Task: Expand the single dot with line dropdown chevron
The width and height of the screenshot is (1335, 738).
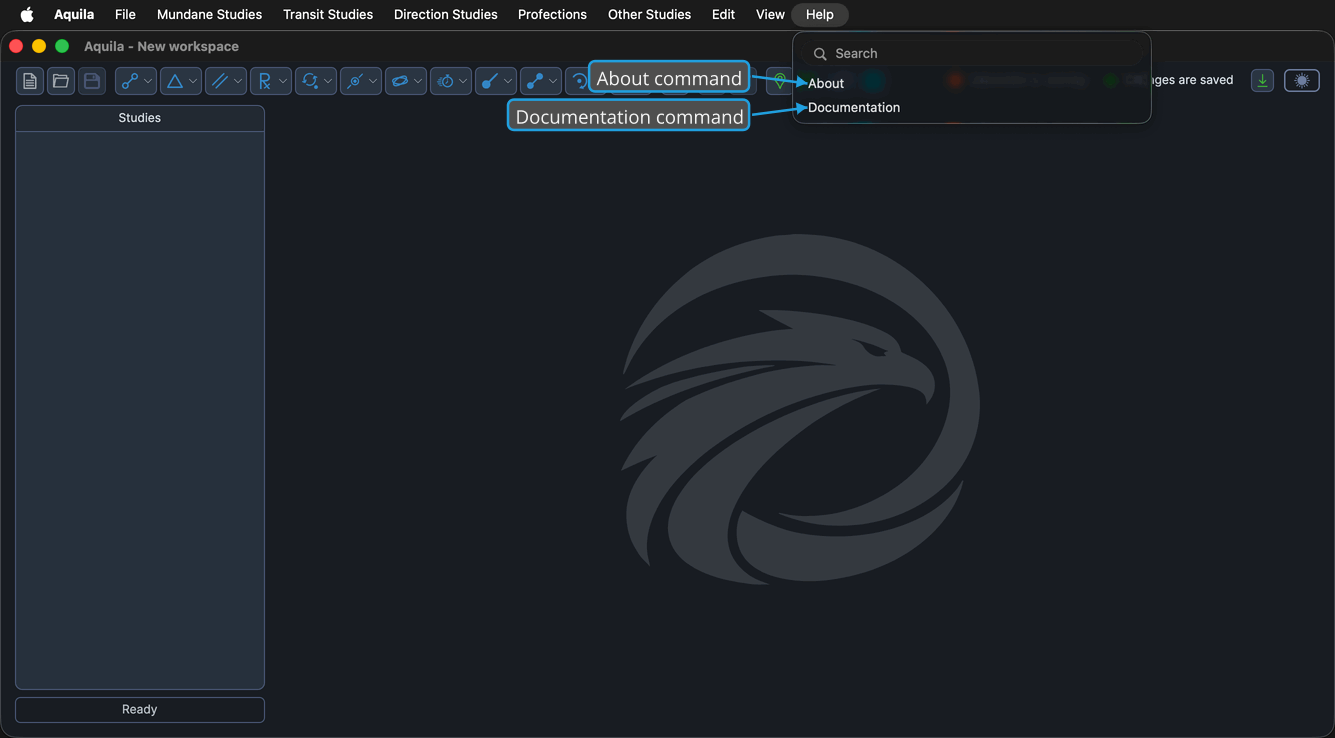Action: [x=508, y=81]
